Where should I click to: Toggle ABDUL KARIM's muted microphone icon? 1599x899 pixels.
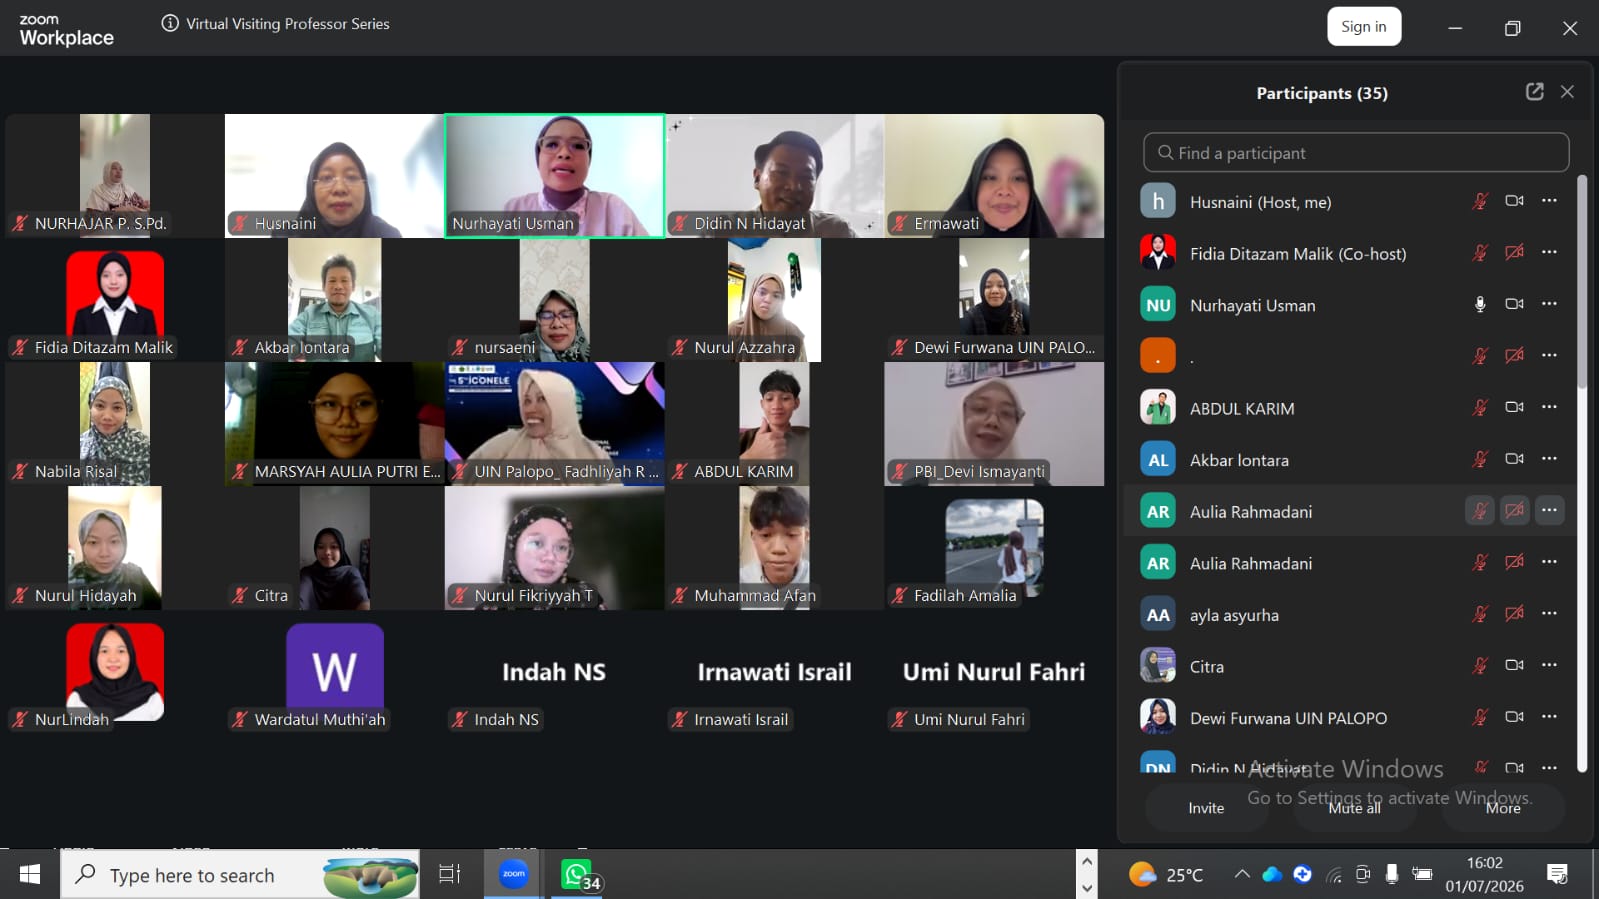[x=1480, y=408]
